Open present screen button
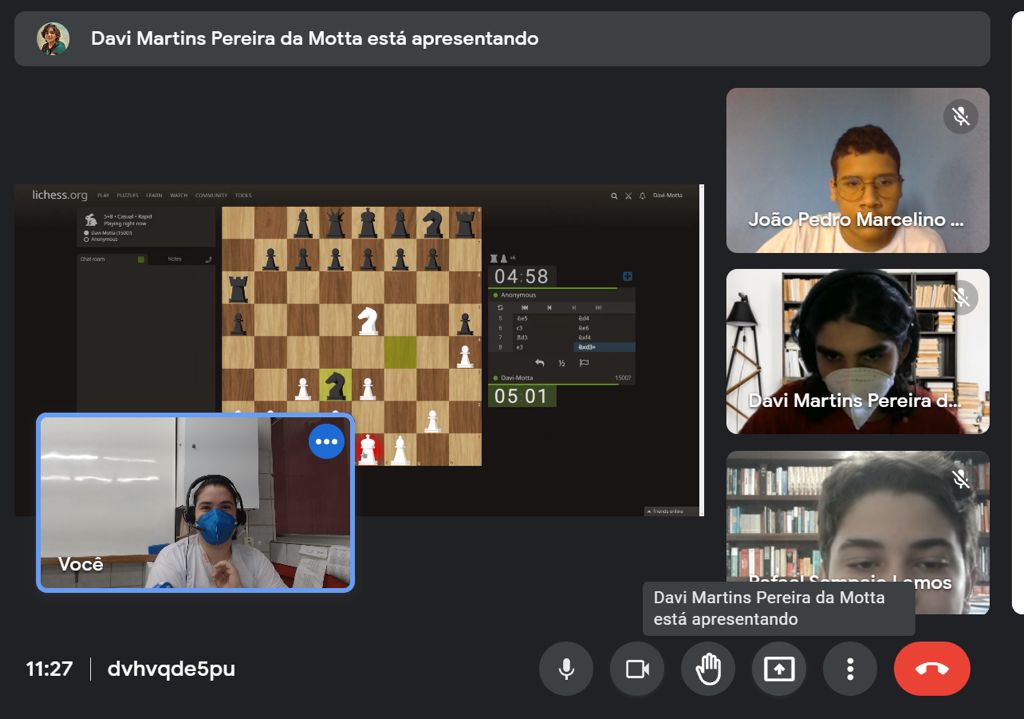 click(x=778, y=669)
